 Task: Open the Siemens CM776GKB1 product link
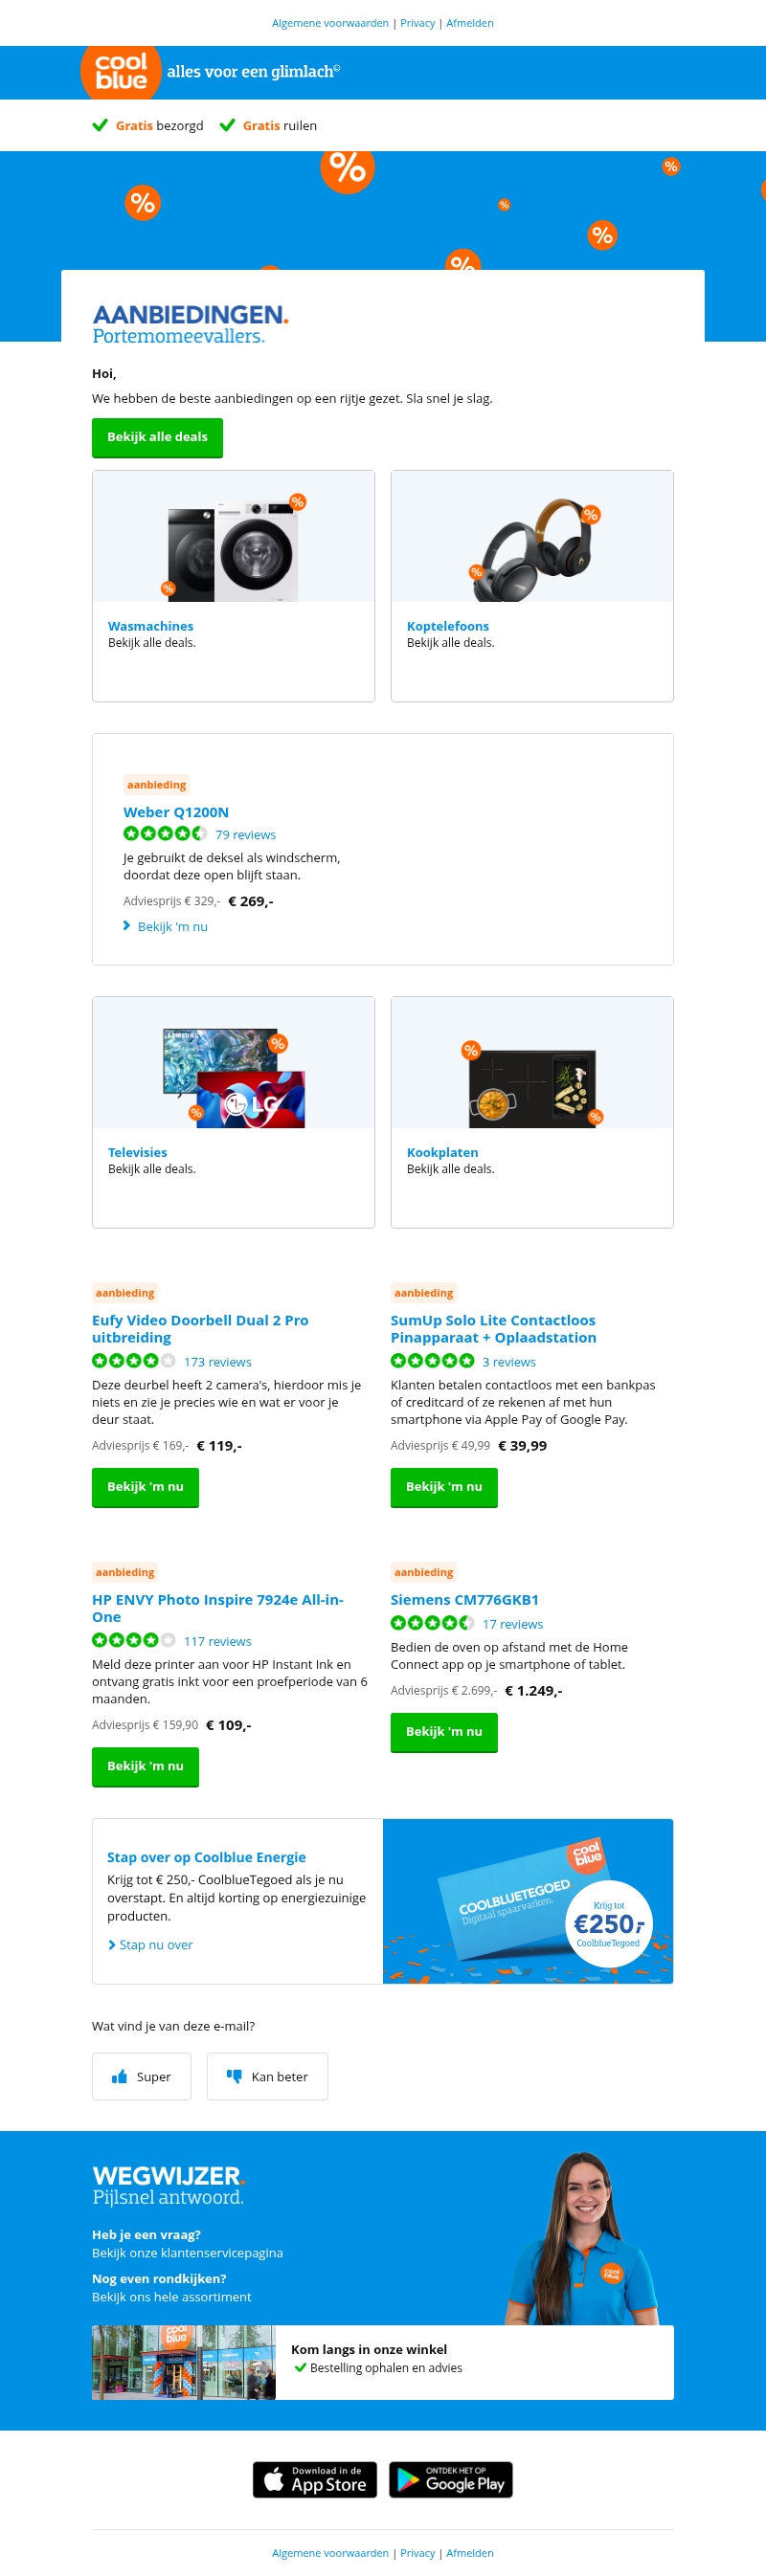[x=464, y=1600]
